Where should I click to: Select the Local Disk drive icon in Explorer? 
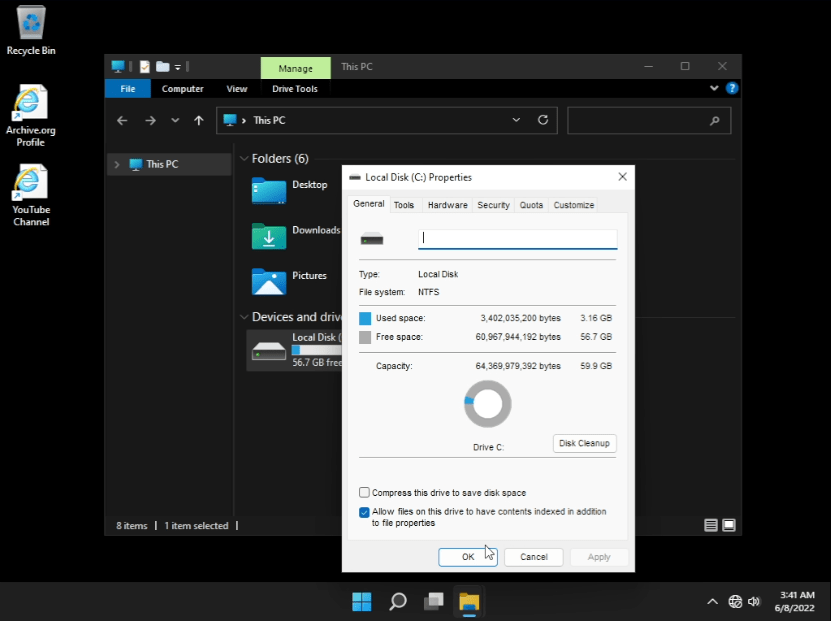coord(269,351)
